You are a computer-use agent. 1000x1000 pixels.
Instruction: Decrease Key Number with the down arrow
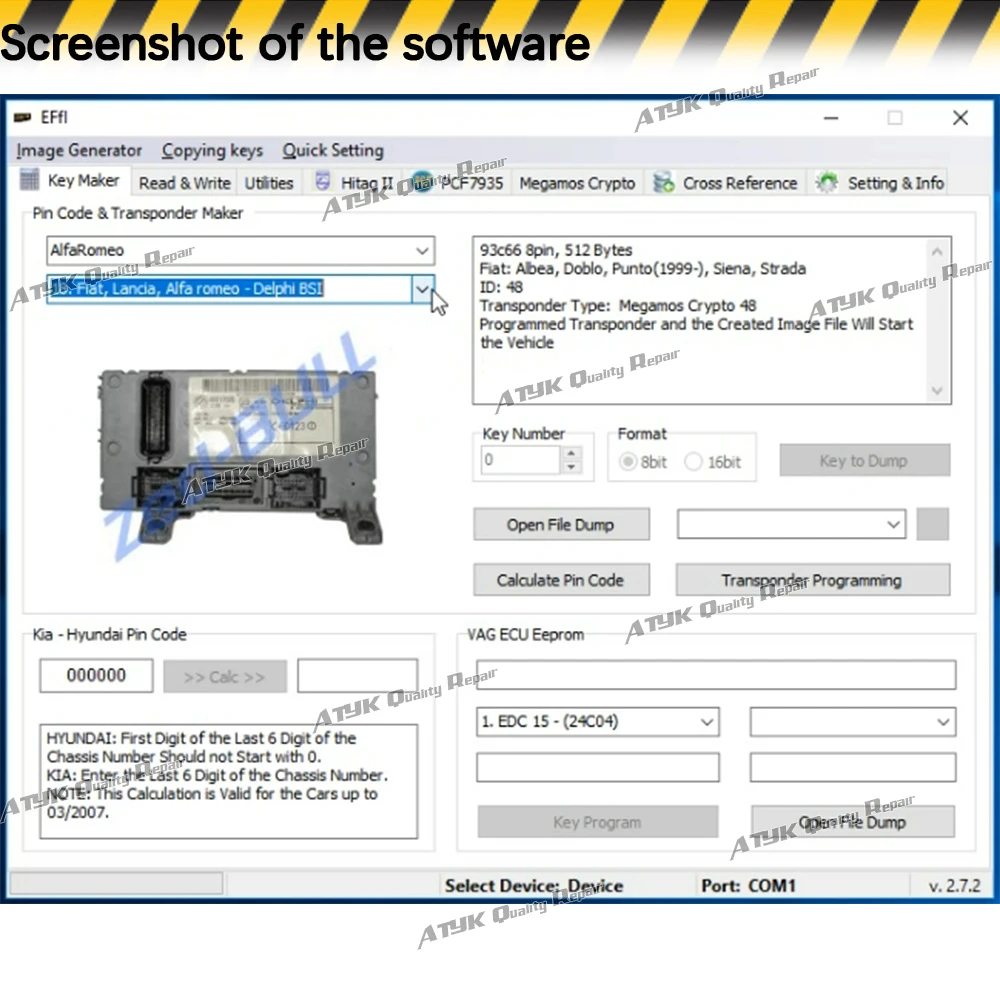[571, 467]
